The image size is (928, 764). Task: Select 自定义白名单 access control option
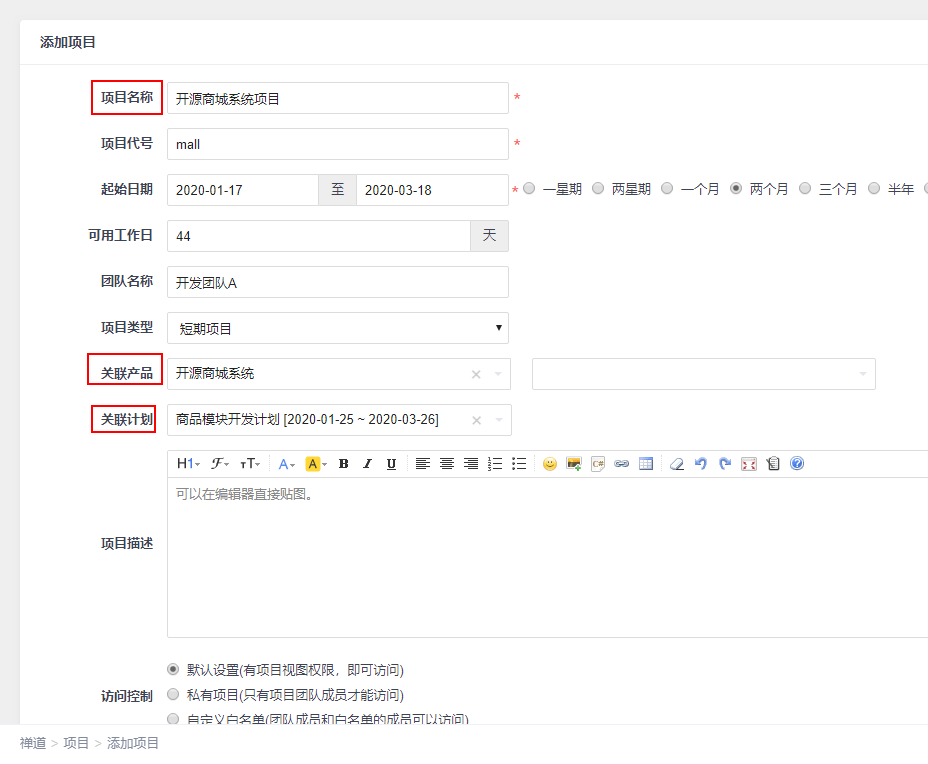pyautogui.click(x=173, y=719)
